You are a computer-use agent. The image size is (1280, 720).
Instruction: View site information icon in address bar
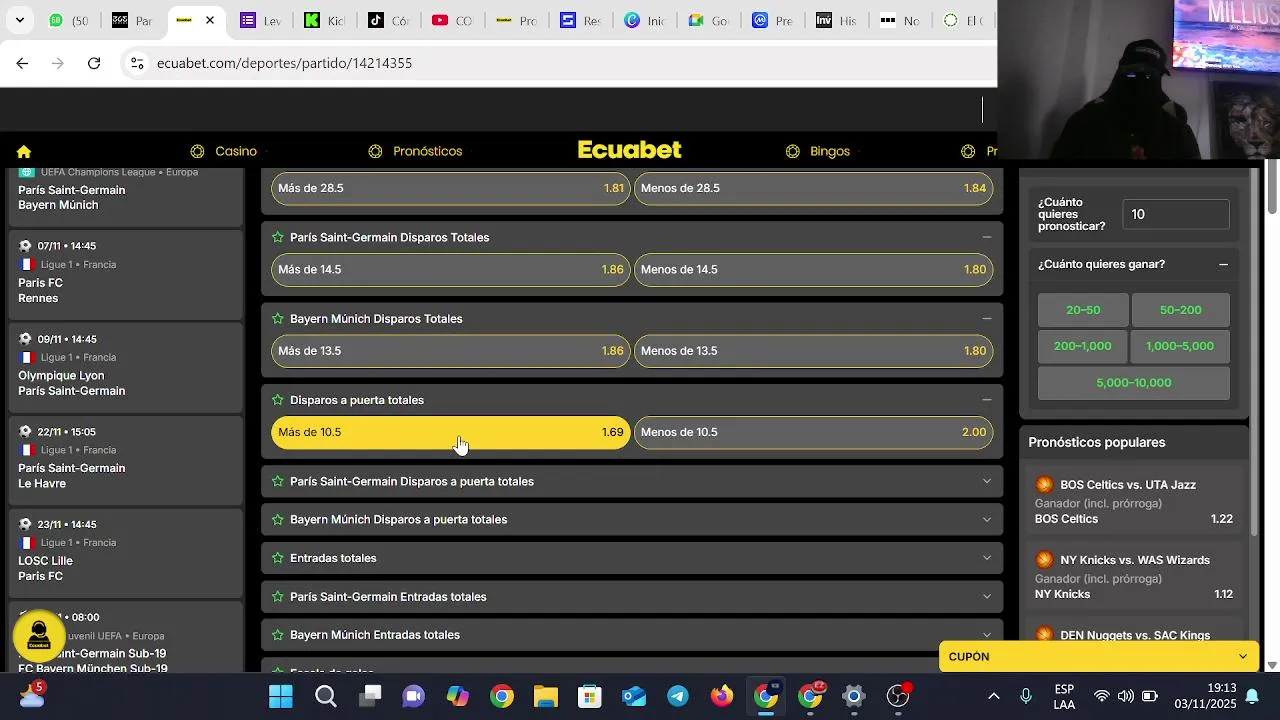point(137,63)
